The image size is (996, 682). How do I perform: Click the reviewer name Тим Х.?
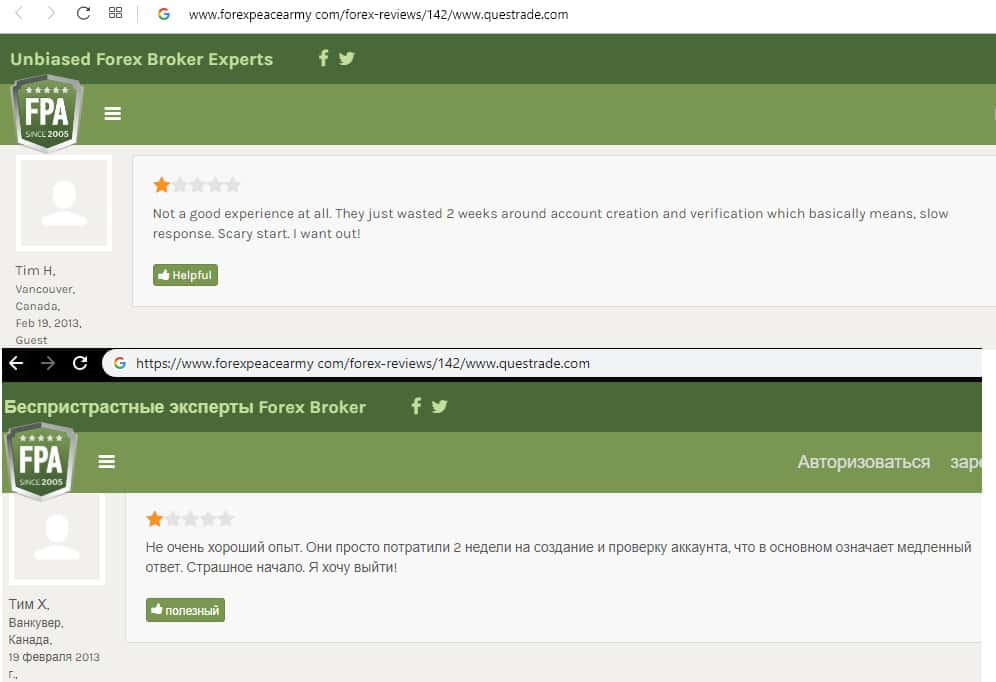click(29, 604)
